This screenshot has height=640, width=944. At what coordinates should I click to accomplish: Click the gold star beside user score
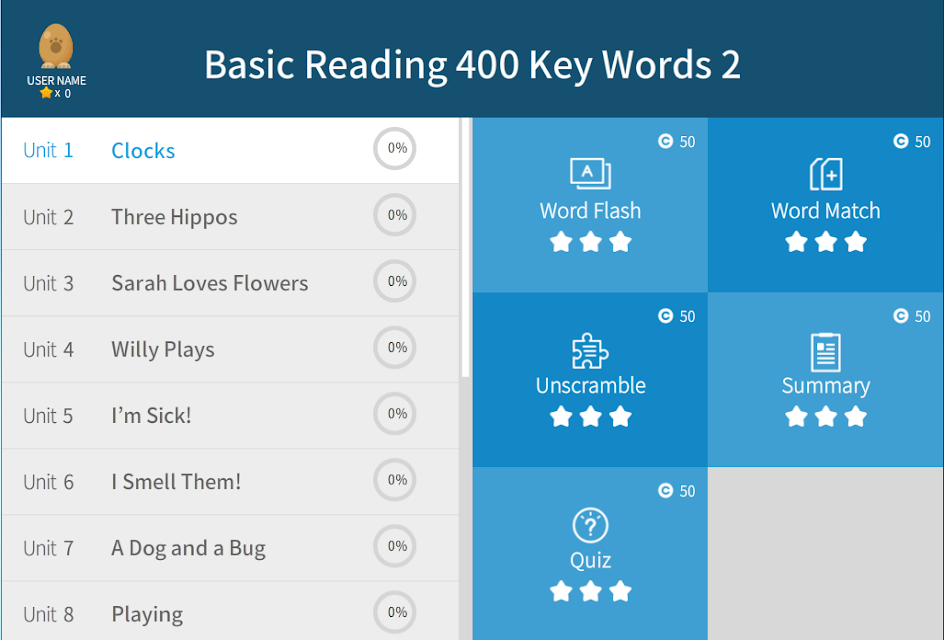[46, 93]
